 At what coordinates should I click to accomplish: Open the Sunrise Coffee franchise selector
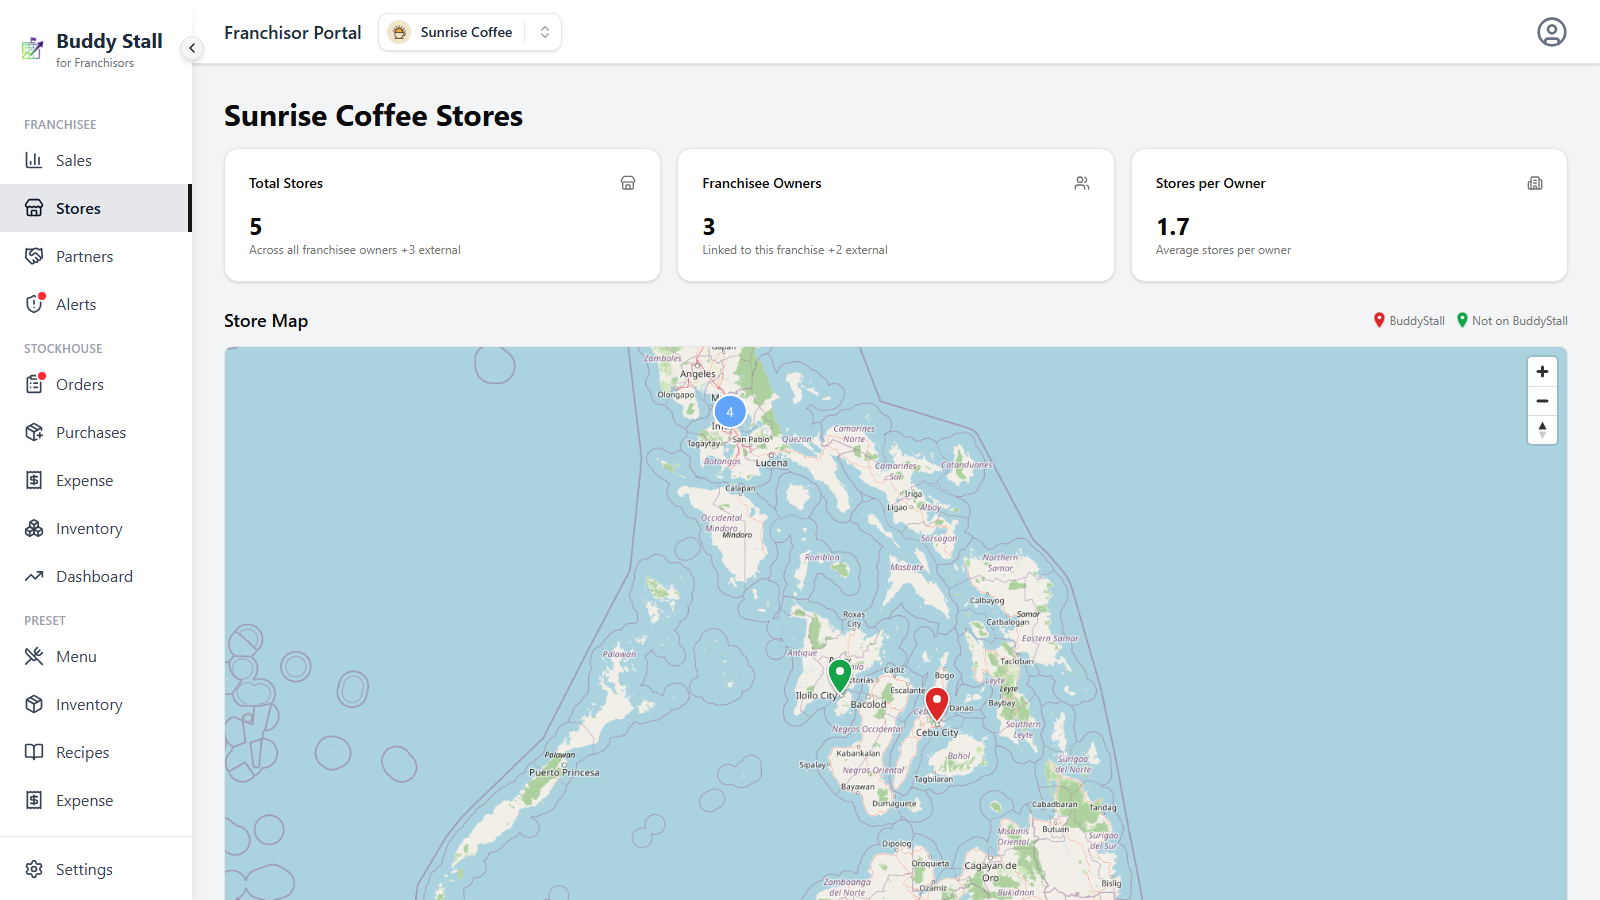(x=470, y=32)
